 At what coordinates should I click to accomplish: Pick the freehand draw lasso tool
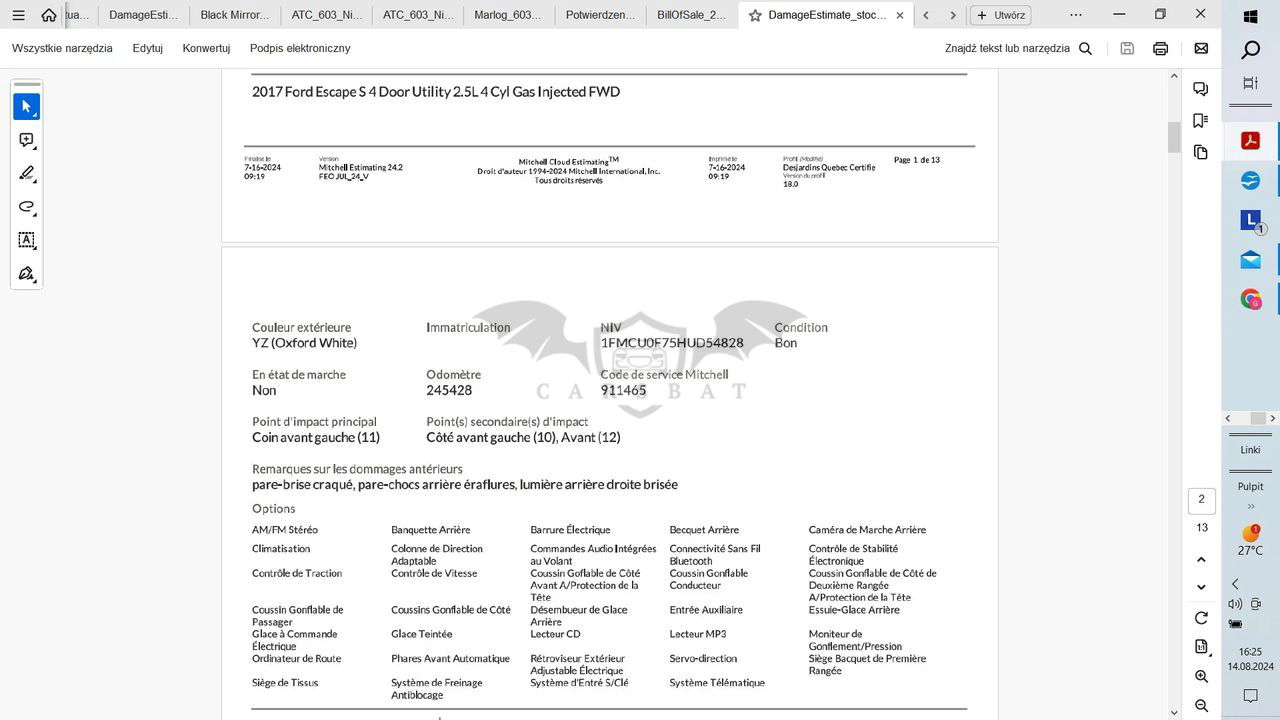click(27, 207)
